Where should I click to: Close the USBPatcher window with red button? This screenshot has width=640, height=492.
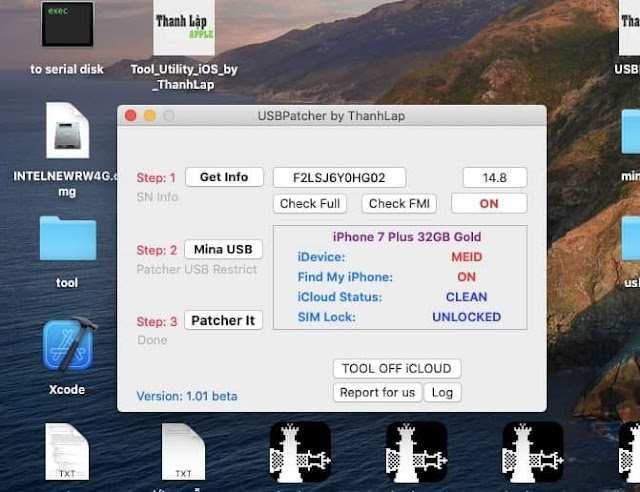(131, 116)
